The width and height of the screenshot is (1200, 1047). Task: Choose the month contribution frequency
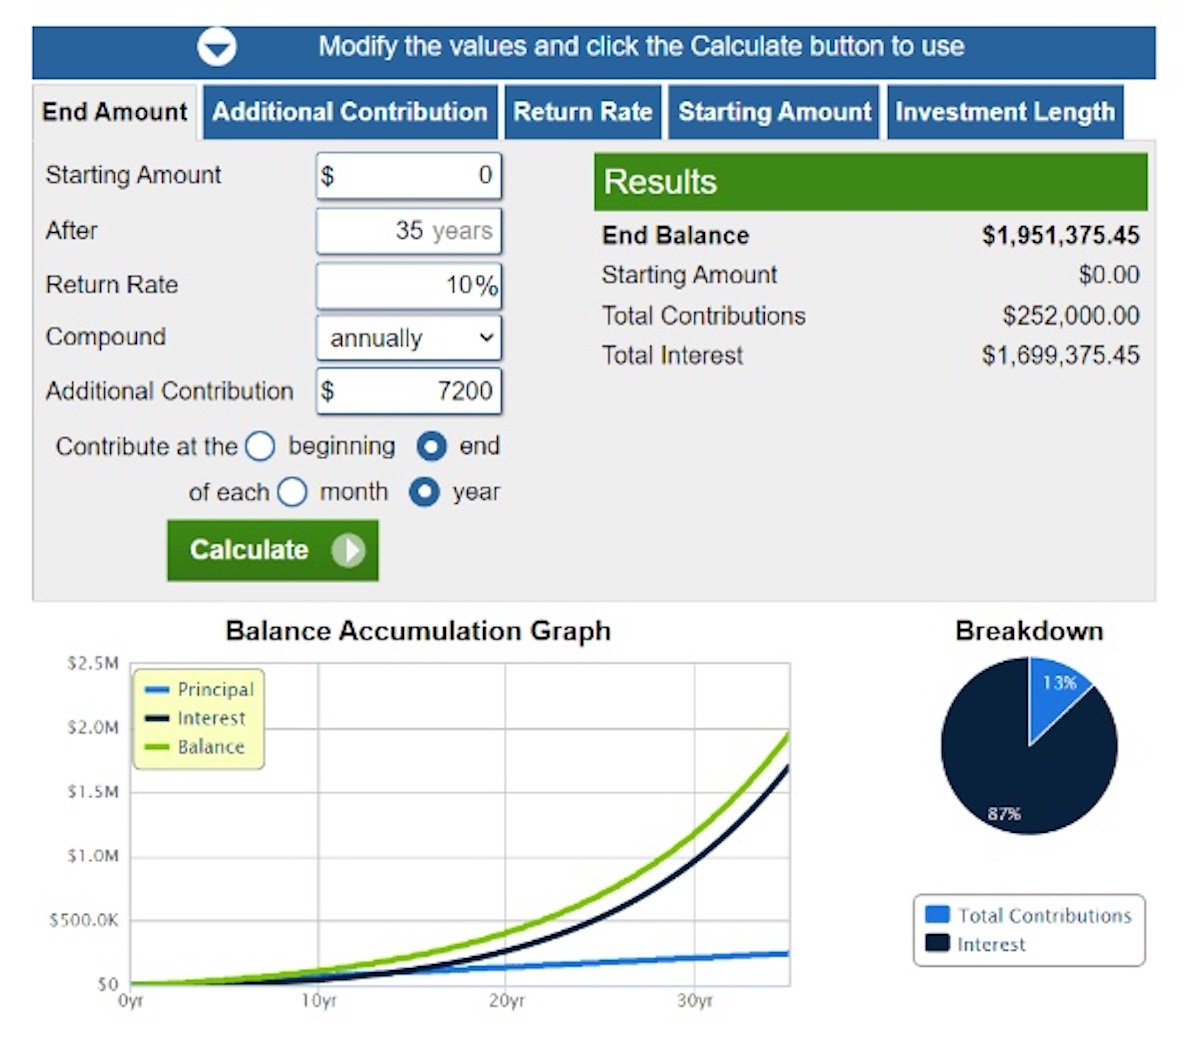point(292,492)
